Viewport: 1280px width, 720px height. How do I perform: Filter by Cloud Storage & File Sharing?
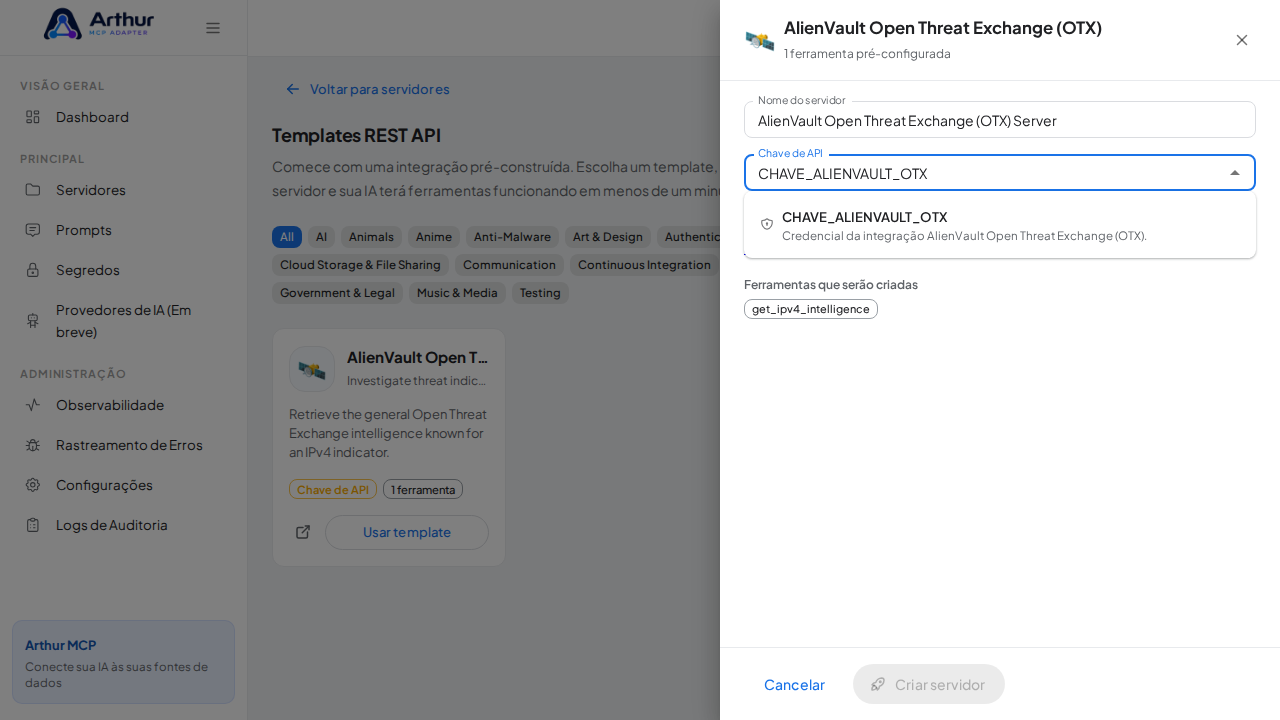pos(360,265)
